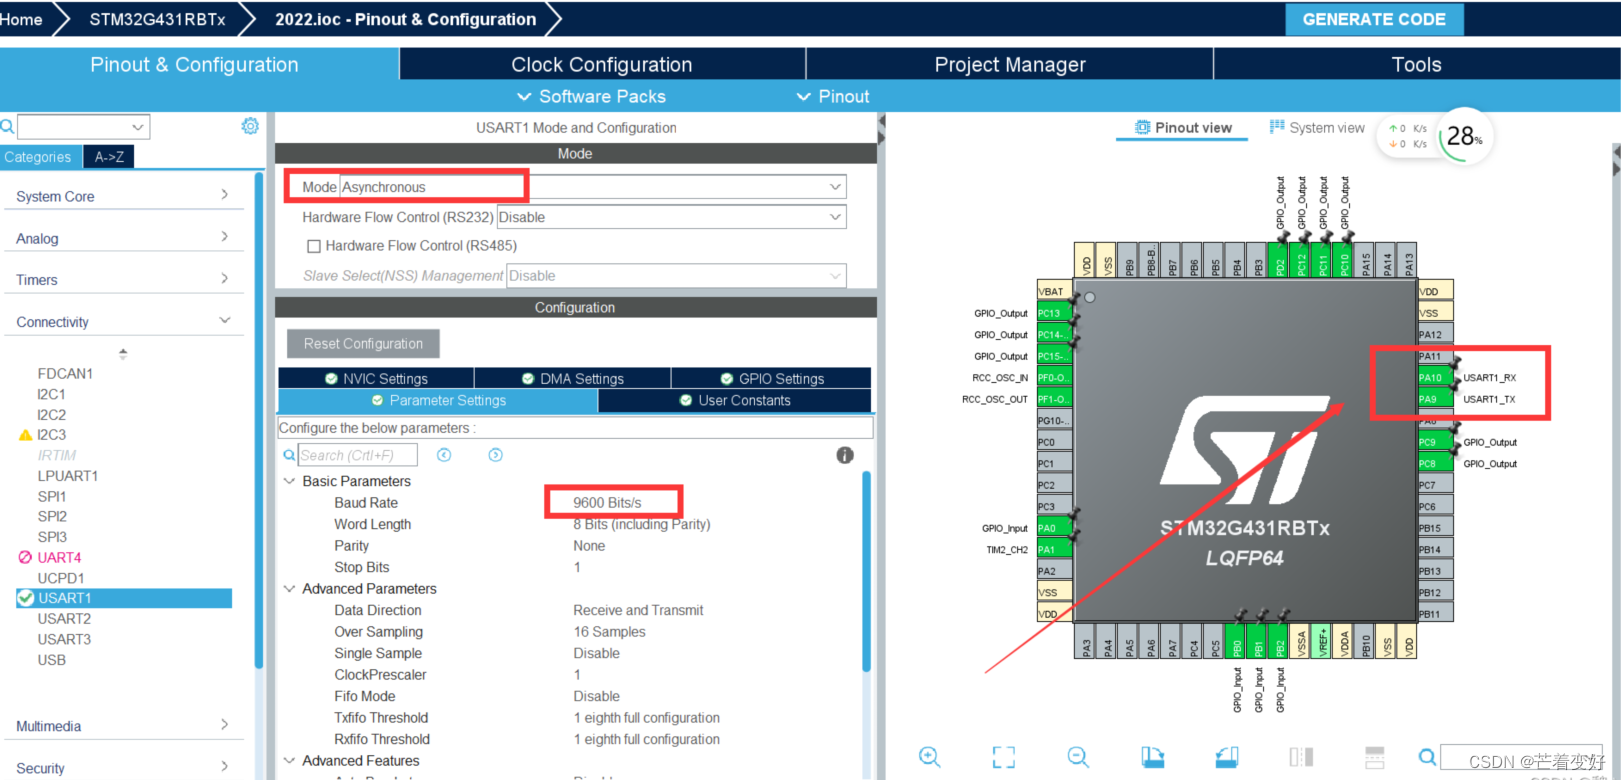Show parameter information with the info icon
This screenshot has width=1621, height=780.
845,455
